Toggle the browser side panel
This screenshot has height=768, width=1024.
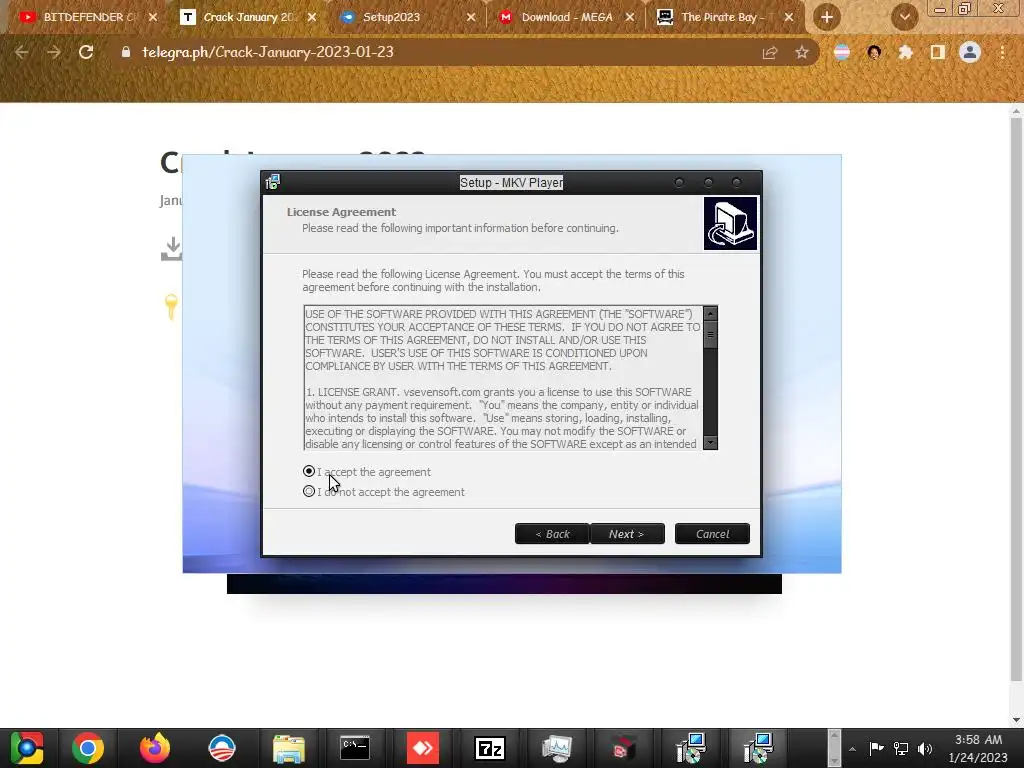[938, 52]
